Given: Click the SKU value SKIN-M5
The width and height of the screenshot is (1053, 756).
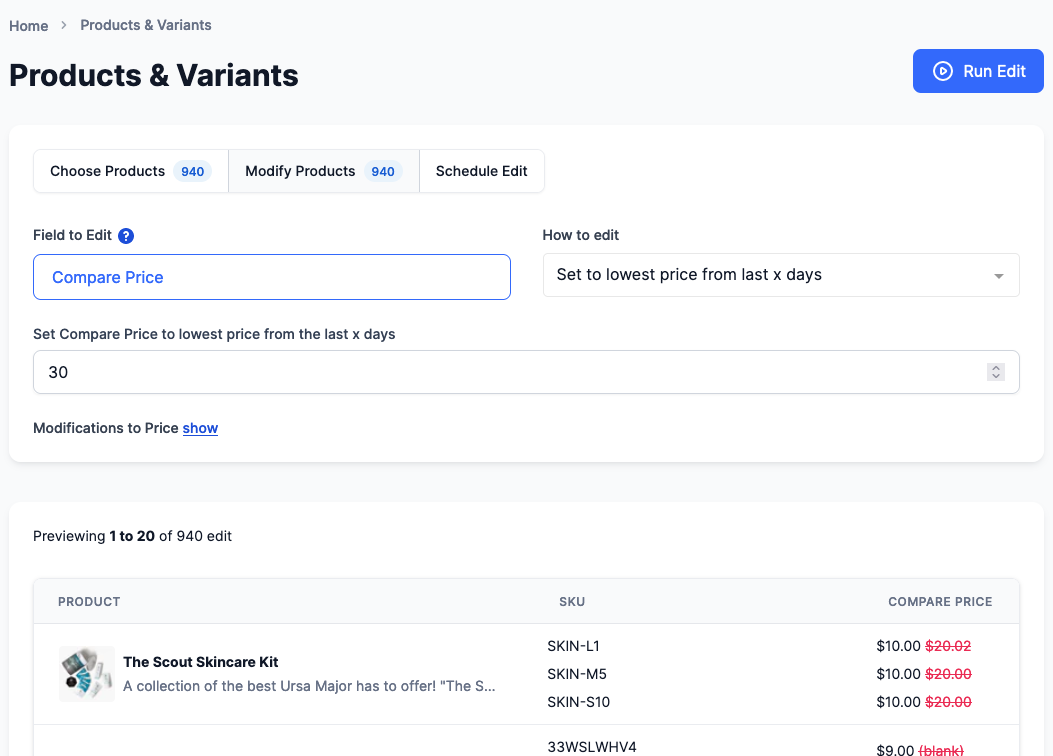Looking at the screenshot, I should click(577, 674).
